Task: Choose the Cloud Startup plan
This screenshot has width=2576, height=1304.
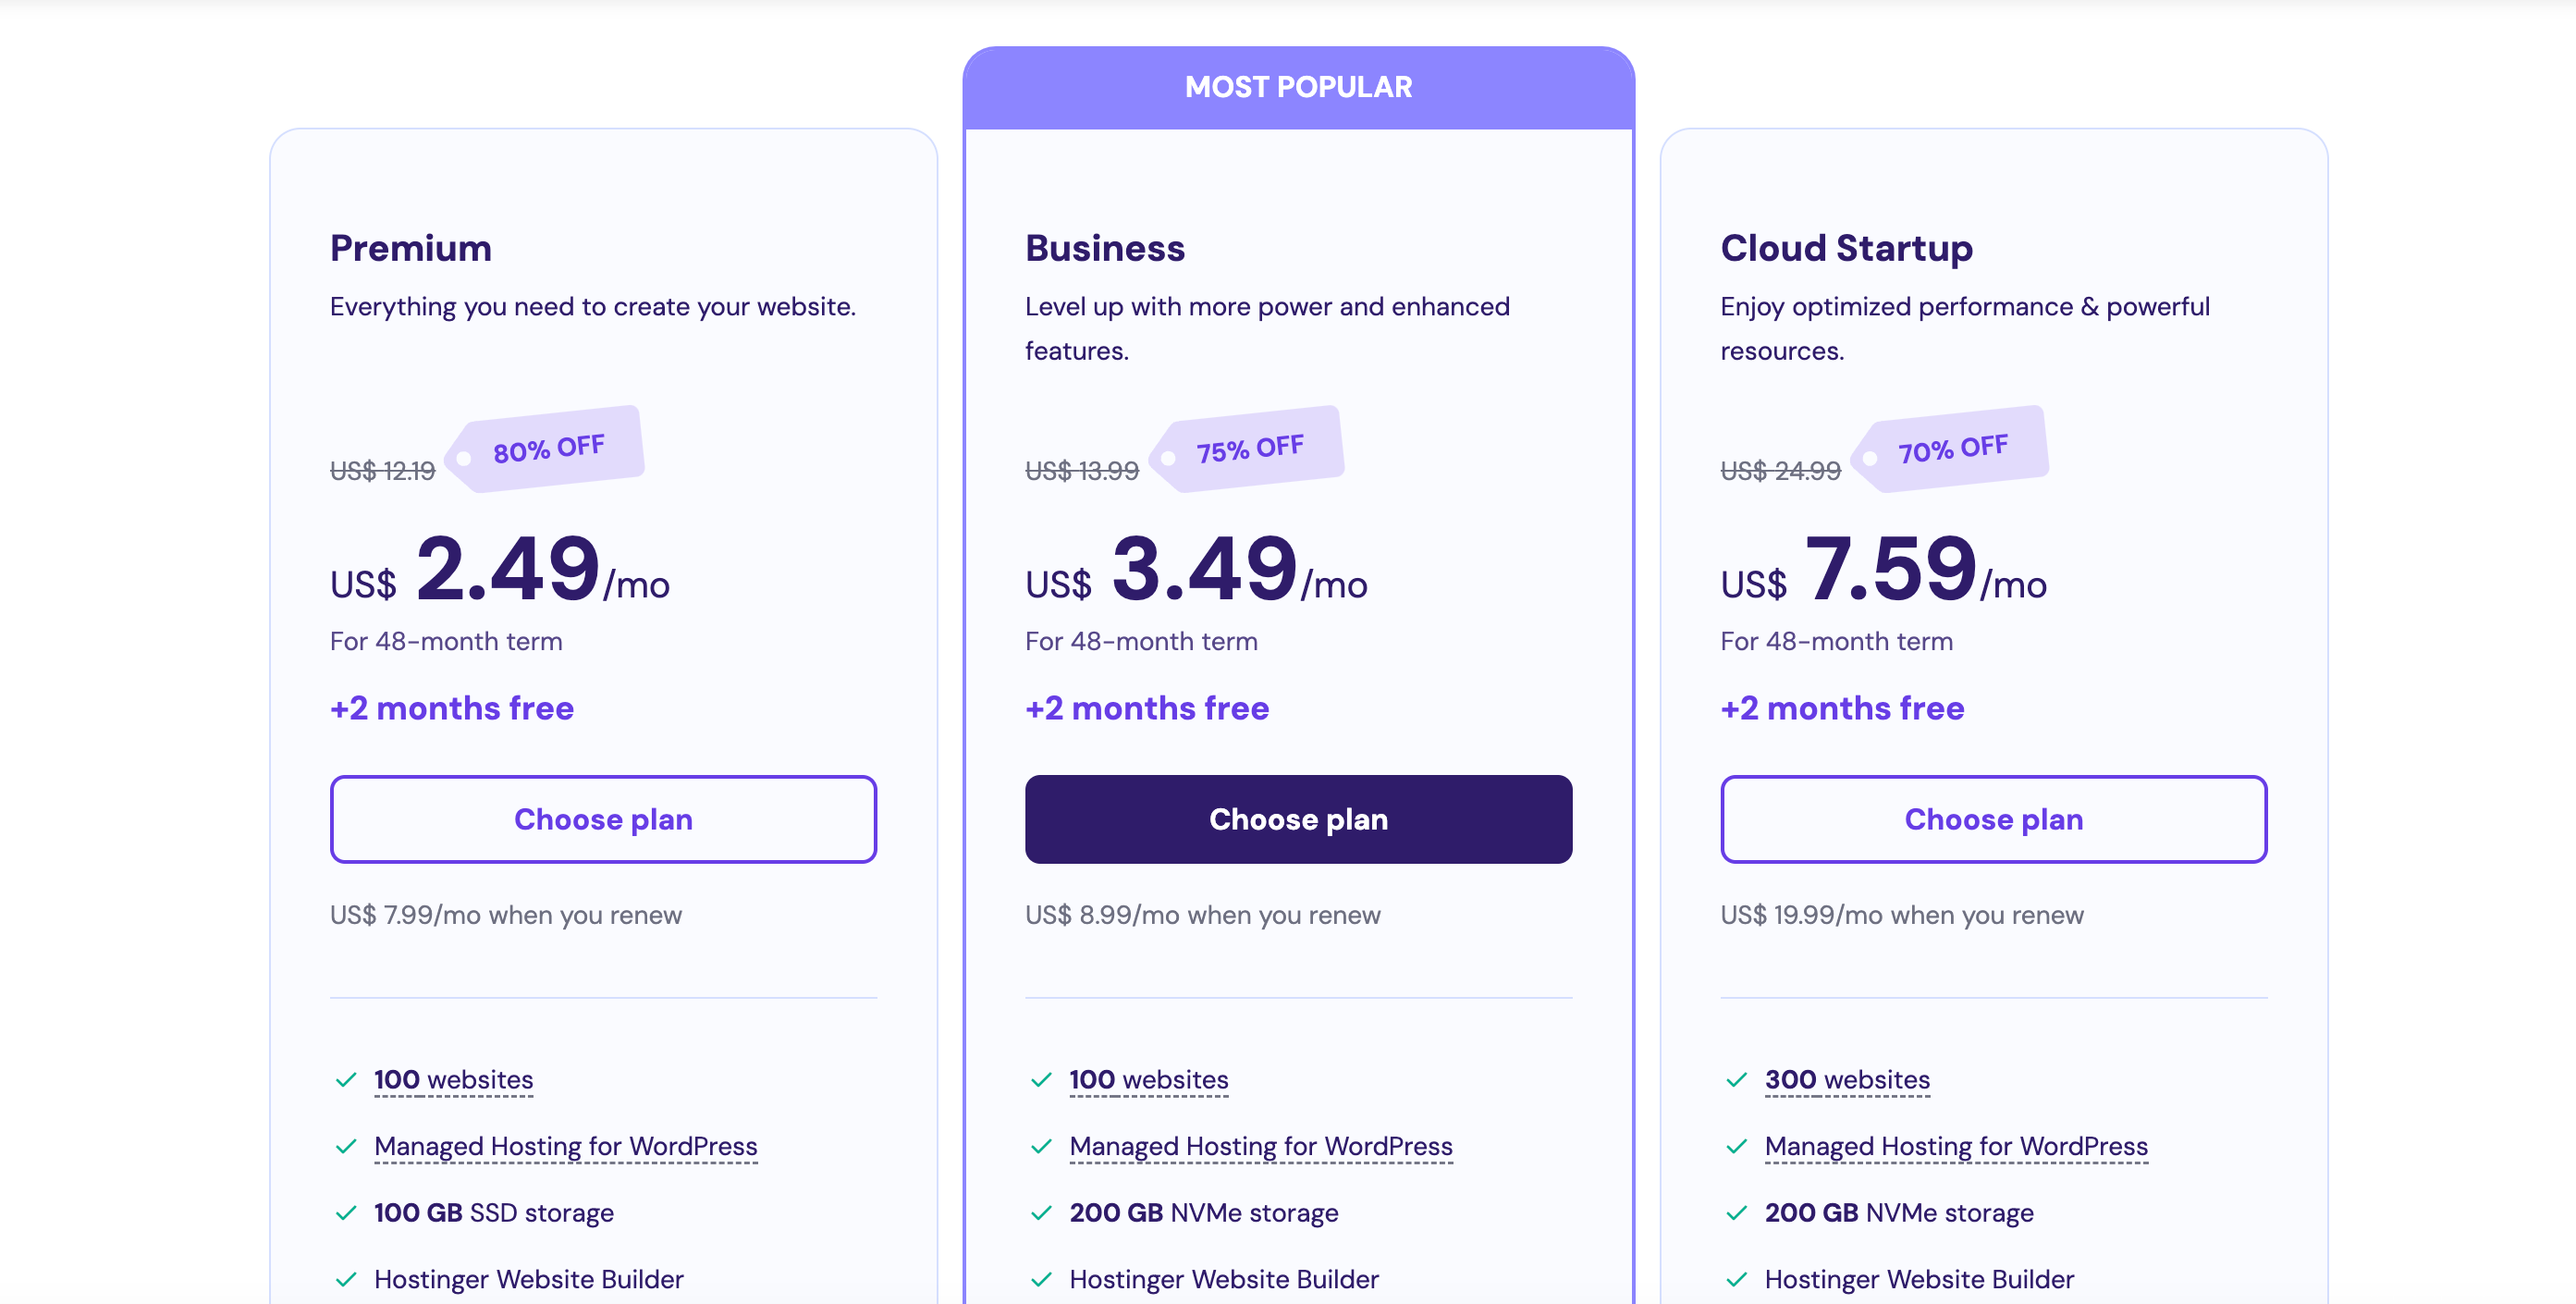Action: (1993, 819)
